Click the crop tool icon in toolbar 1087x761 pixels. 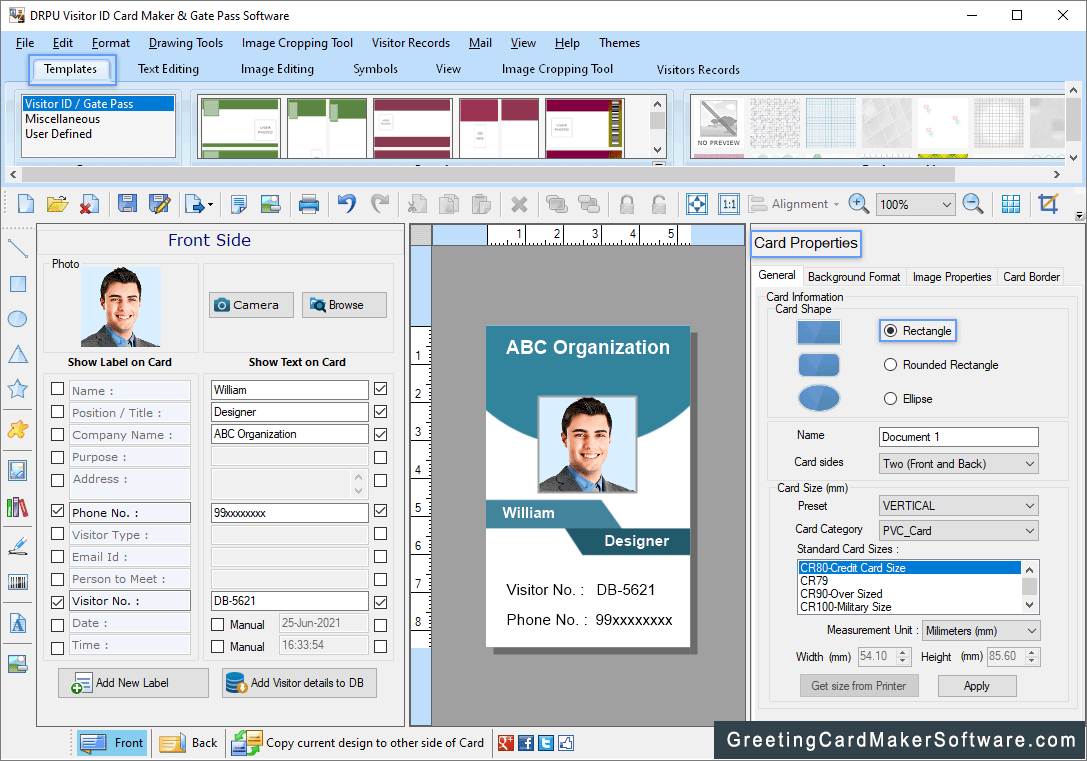pyautogui.click(x=1048, y=204)
